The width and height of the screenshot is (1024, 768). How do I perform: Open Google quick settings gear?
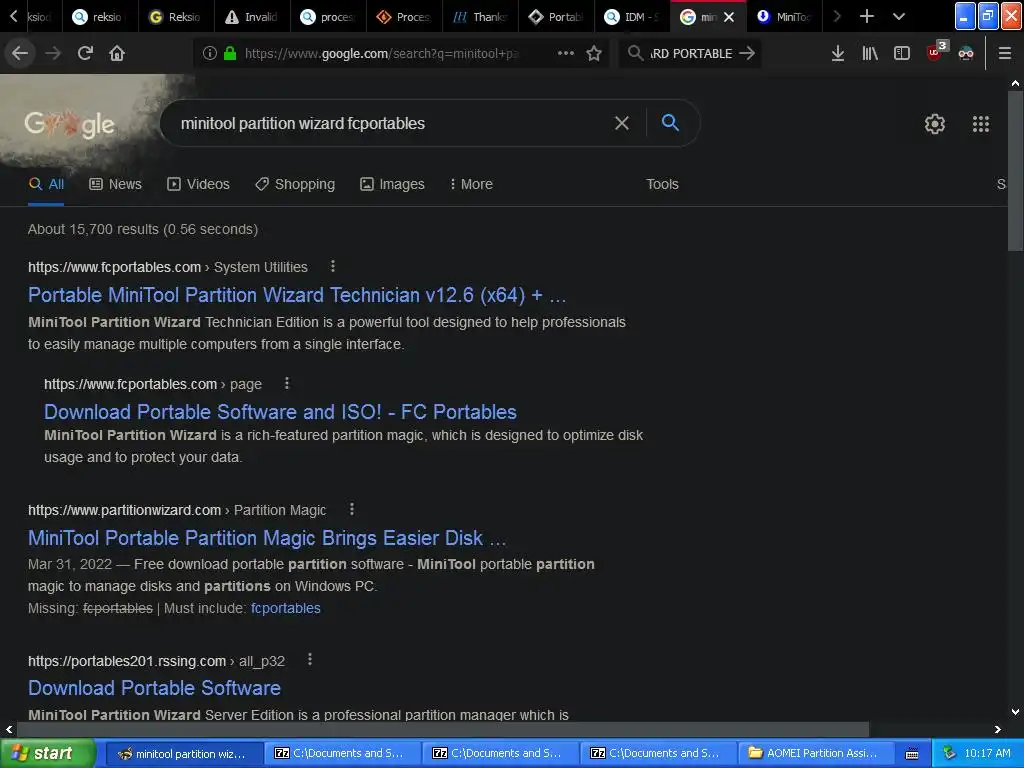coord(935,123)
